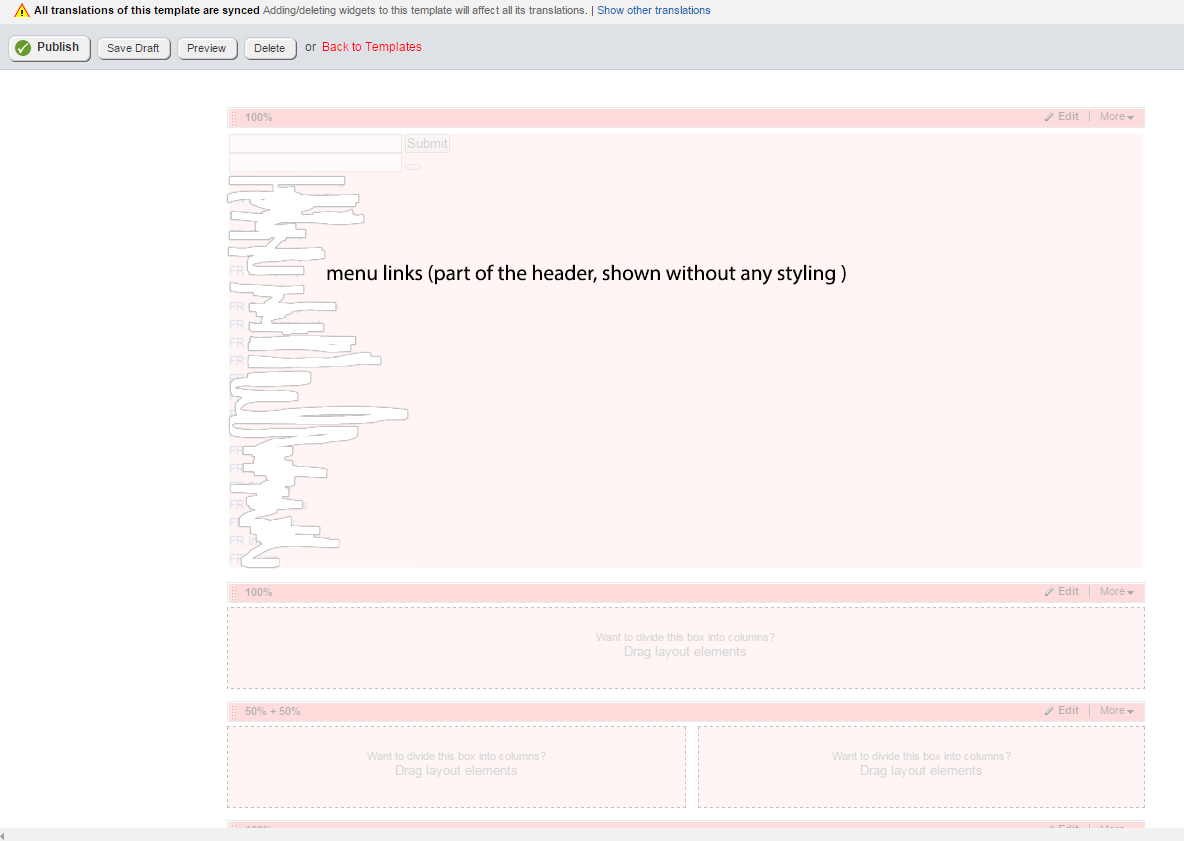Click the faded Submit button in the header
This screenshot has width=1184, height=841.
[427, 143]
